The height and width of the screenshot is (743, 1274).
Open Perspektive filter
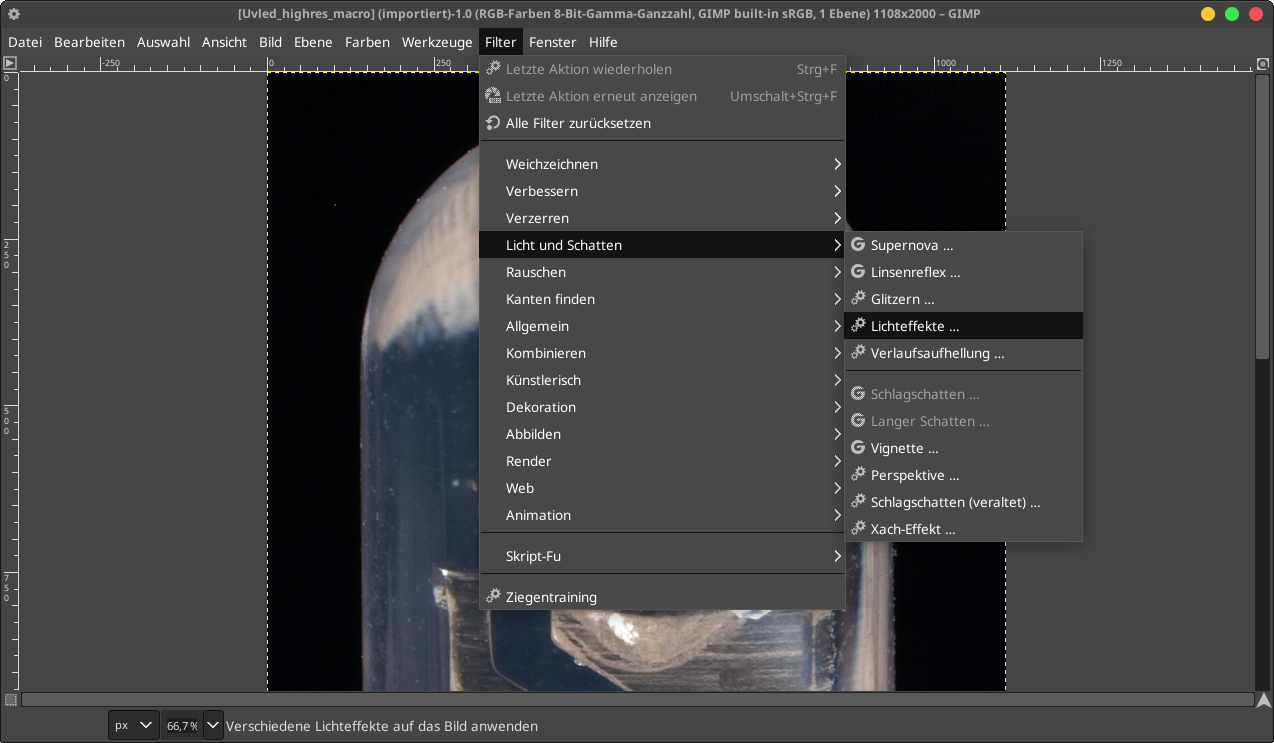tap(963, 475)
